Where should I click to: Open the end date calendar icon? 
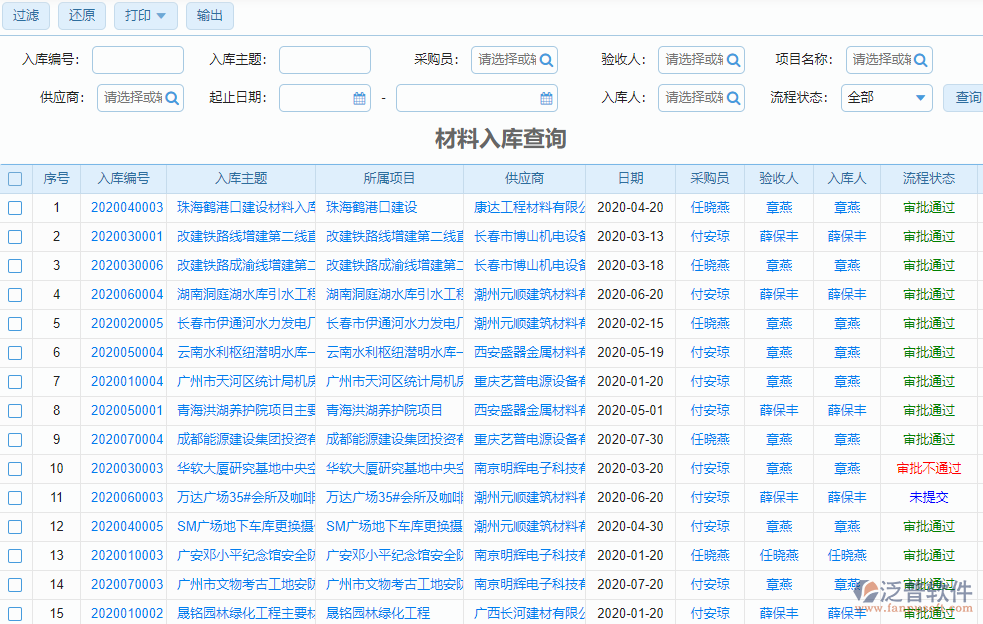click(546, 97)
